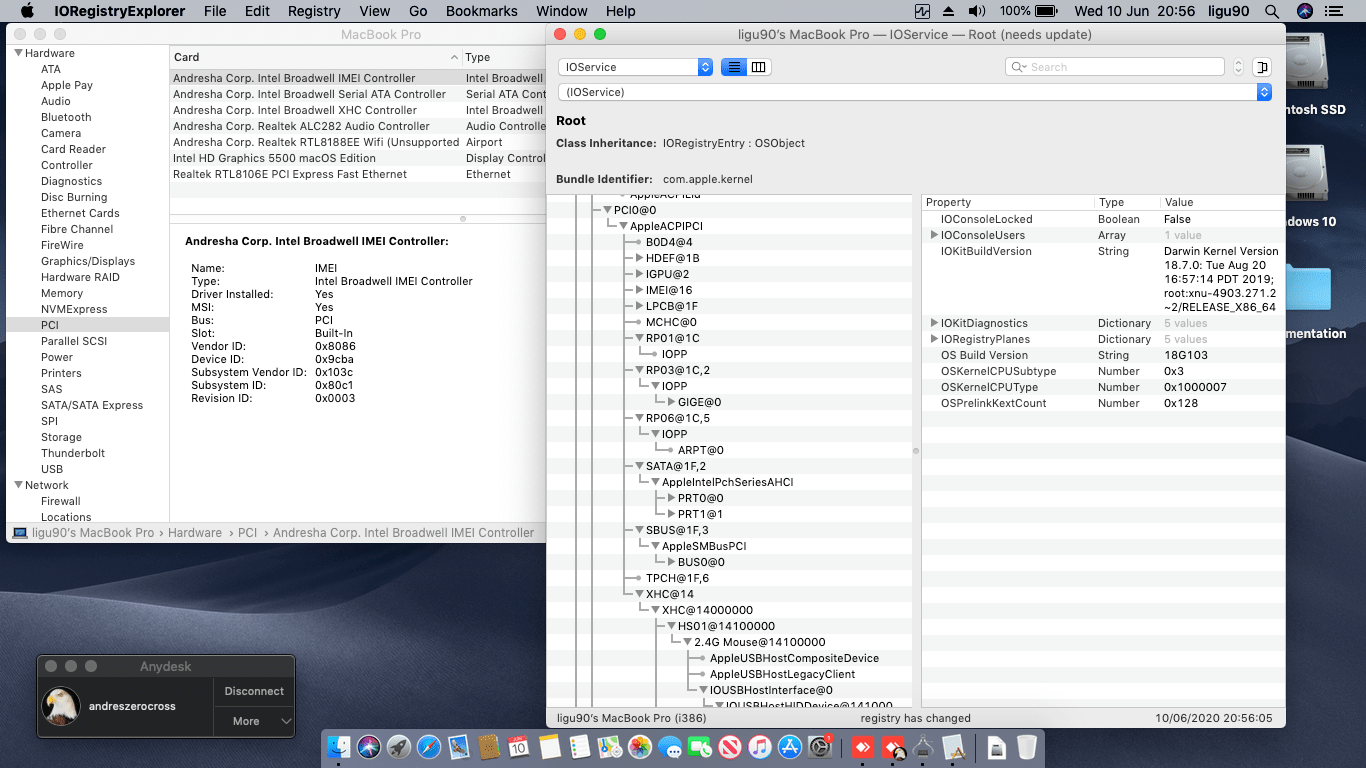The width and height of the screenshot is (1366, 768).
Task: Open System Preferences in the dock
Action: pos(820,746)
